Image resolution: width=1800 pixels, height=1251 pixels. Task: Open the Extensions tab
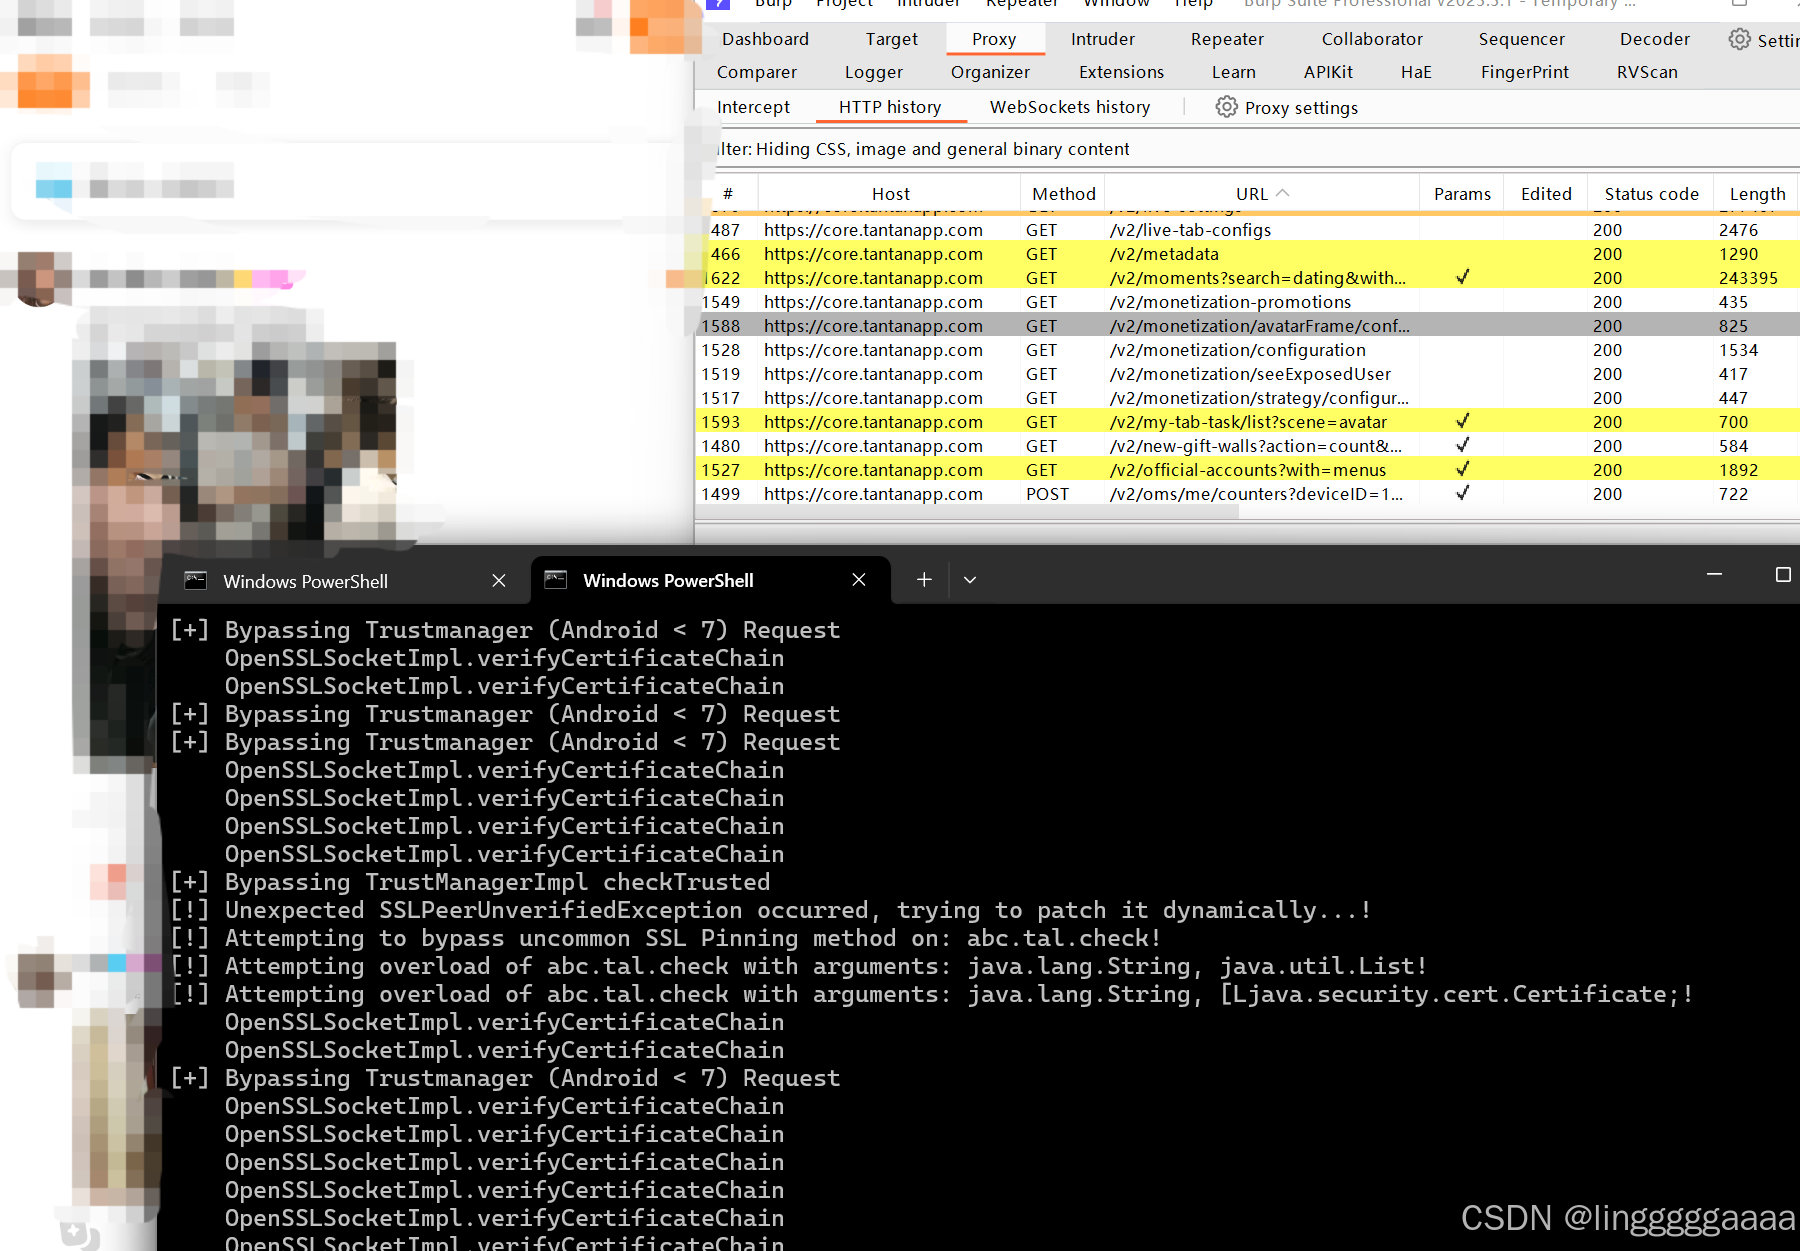1121,72
